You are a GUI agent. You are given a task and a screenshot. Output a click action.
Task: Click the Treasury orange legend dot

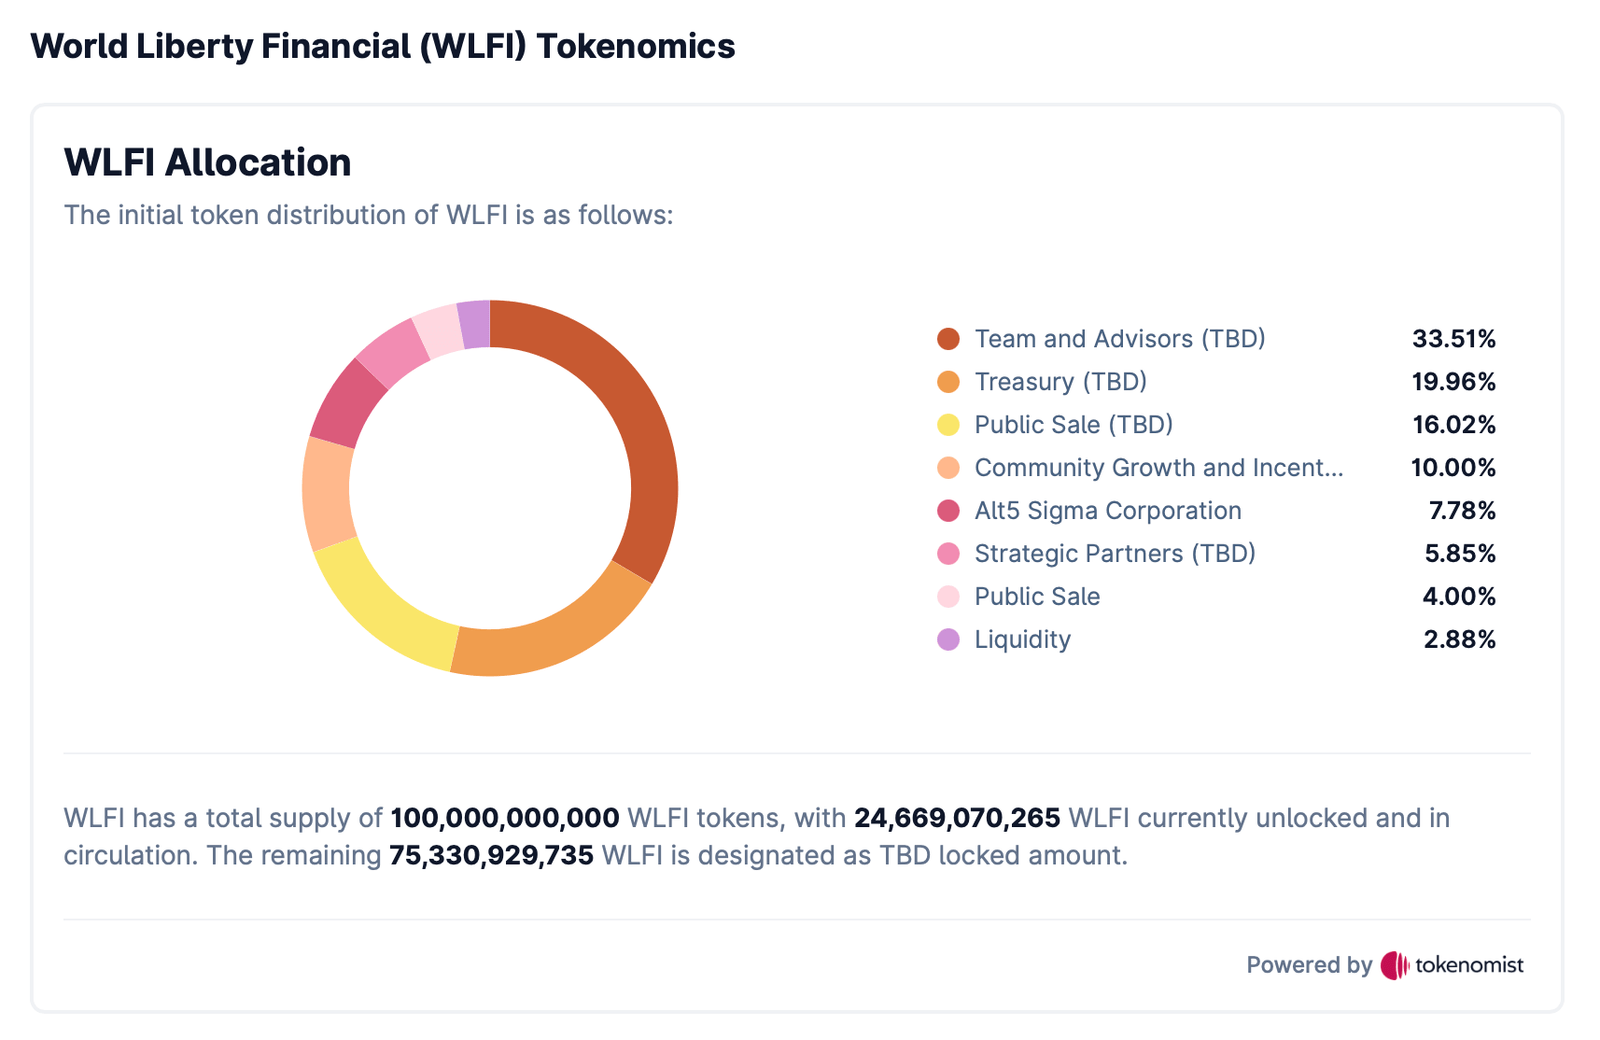tap(948, 382)
